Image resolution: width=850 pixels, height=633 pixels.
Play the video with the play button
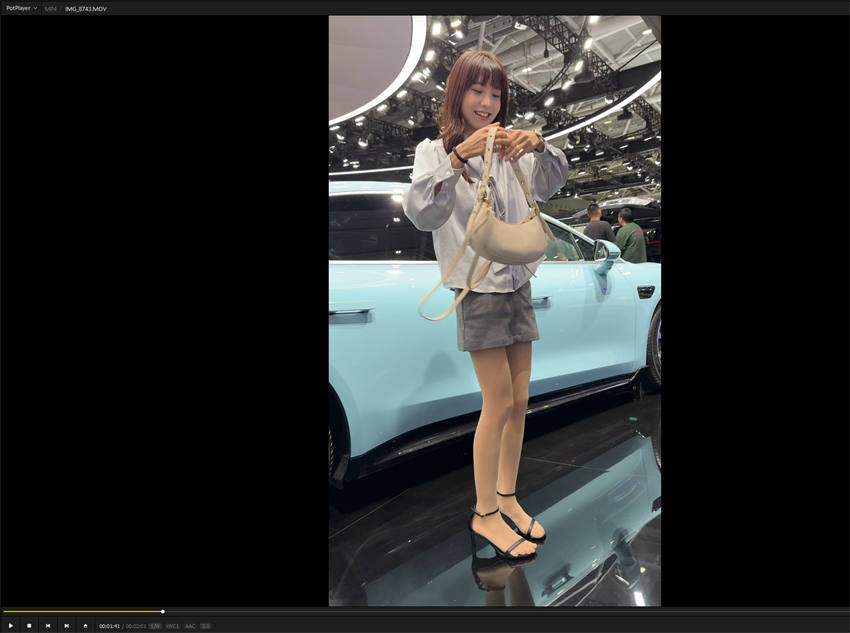(x=11, y=625)
